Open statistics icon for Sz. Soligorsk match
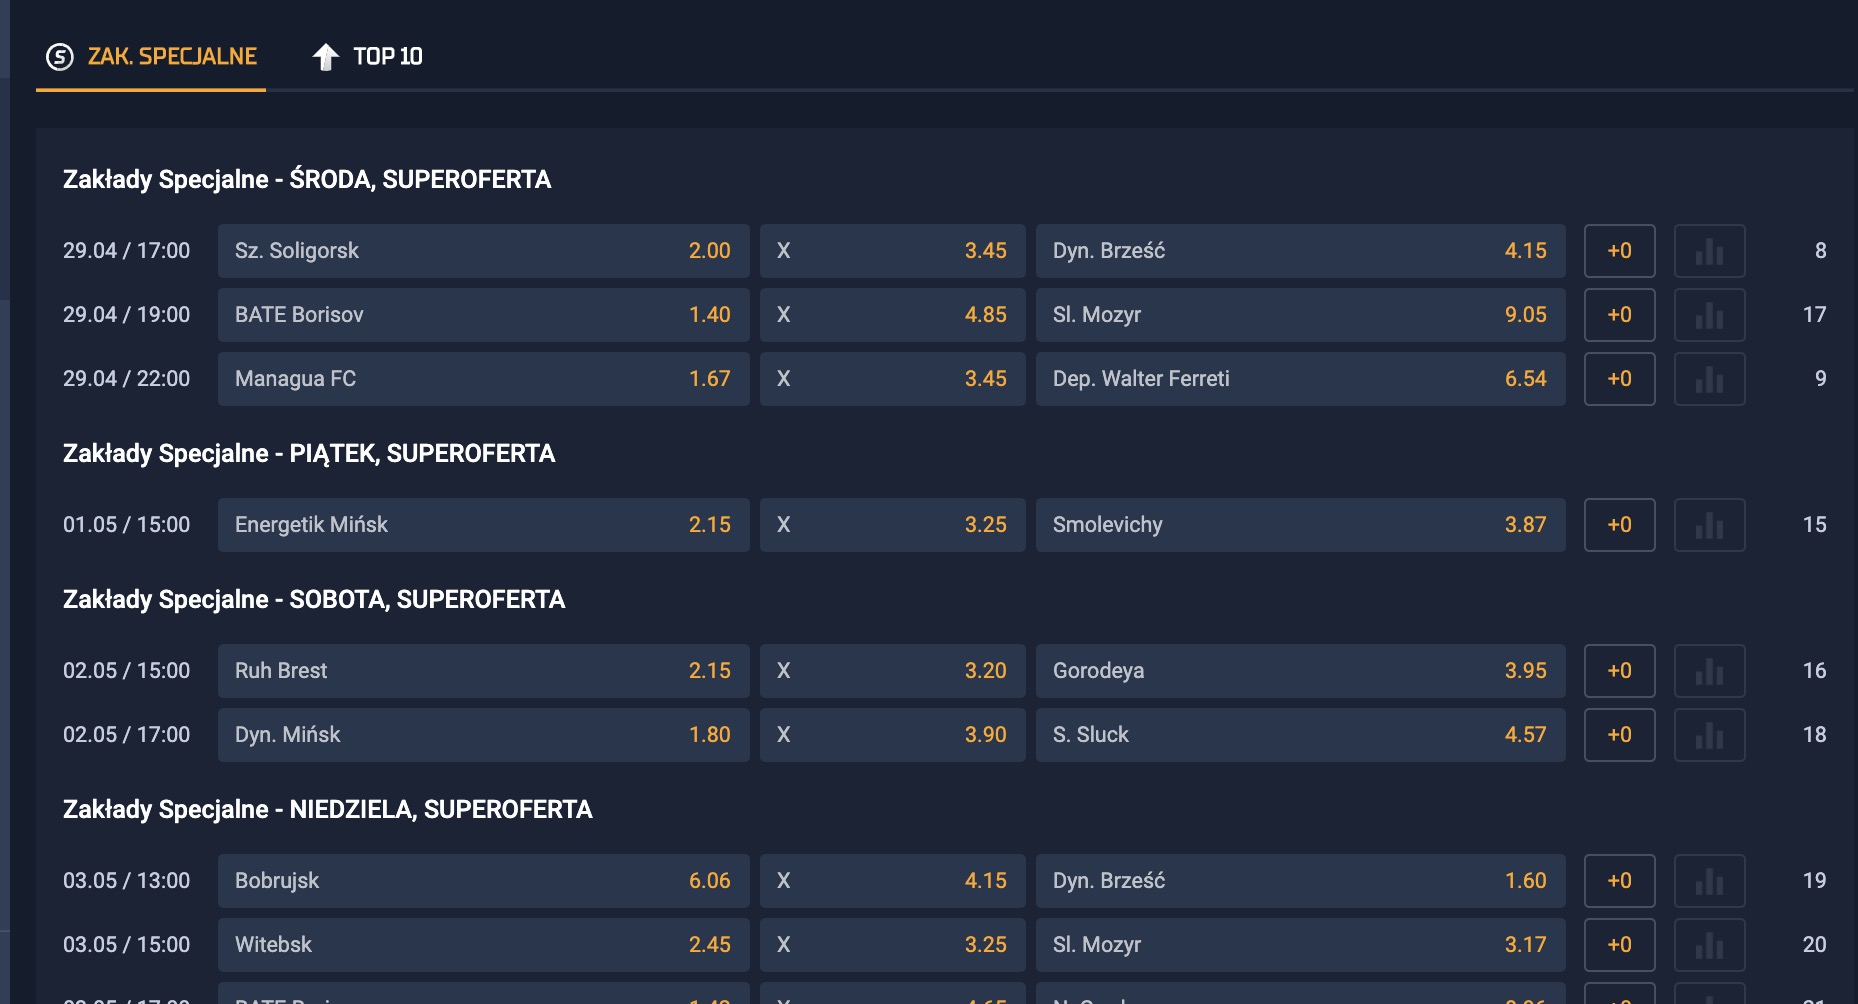Image resolution: width=1858 pixels, height=1004 pixels. point(1709,251)
